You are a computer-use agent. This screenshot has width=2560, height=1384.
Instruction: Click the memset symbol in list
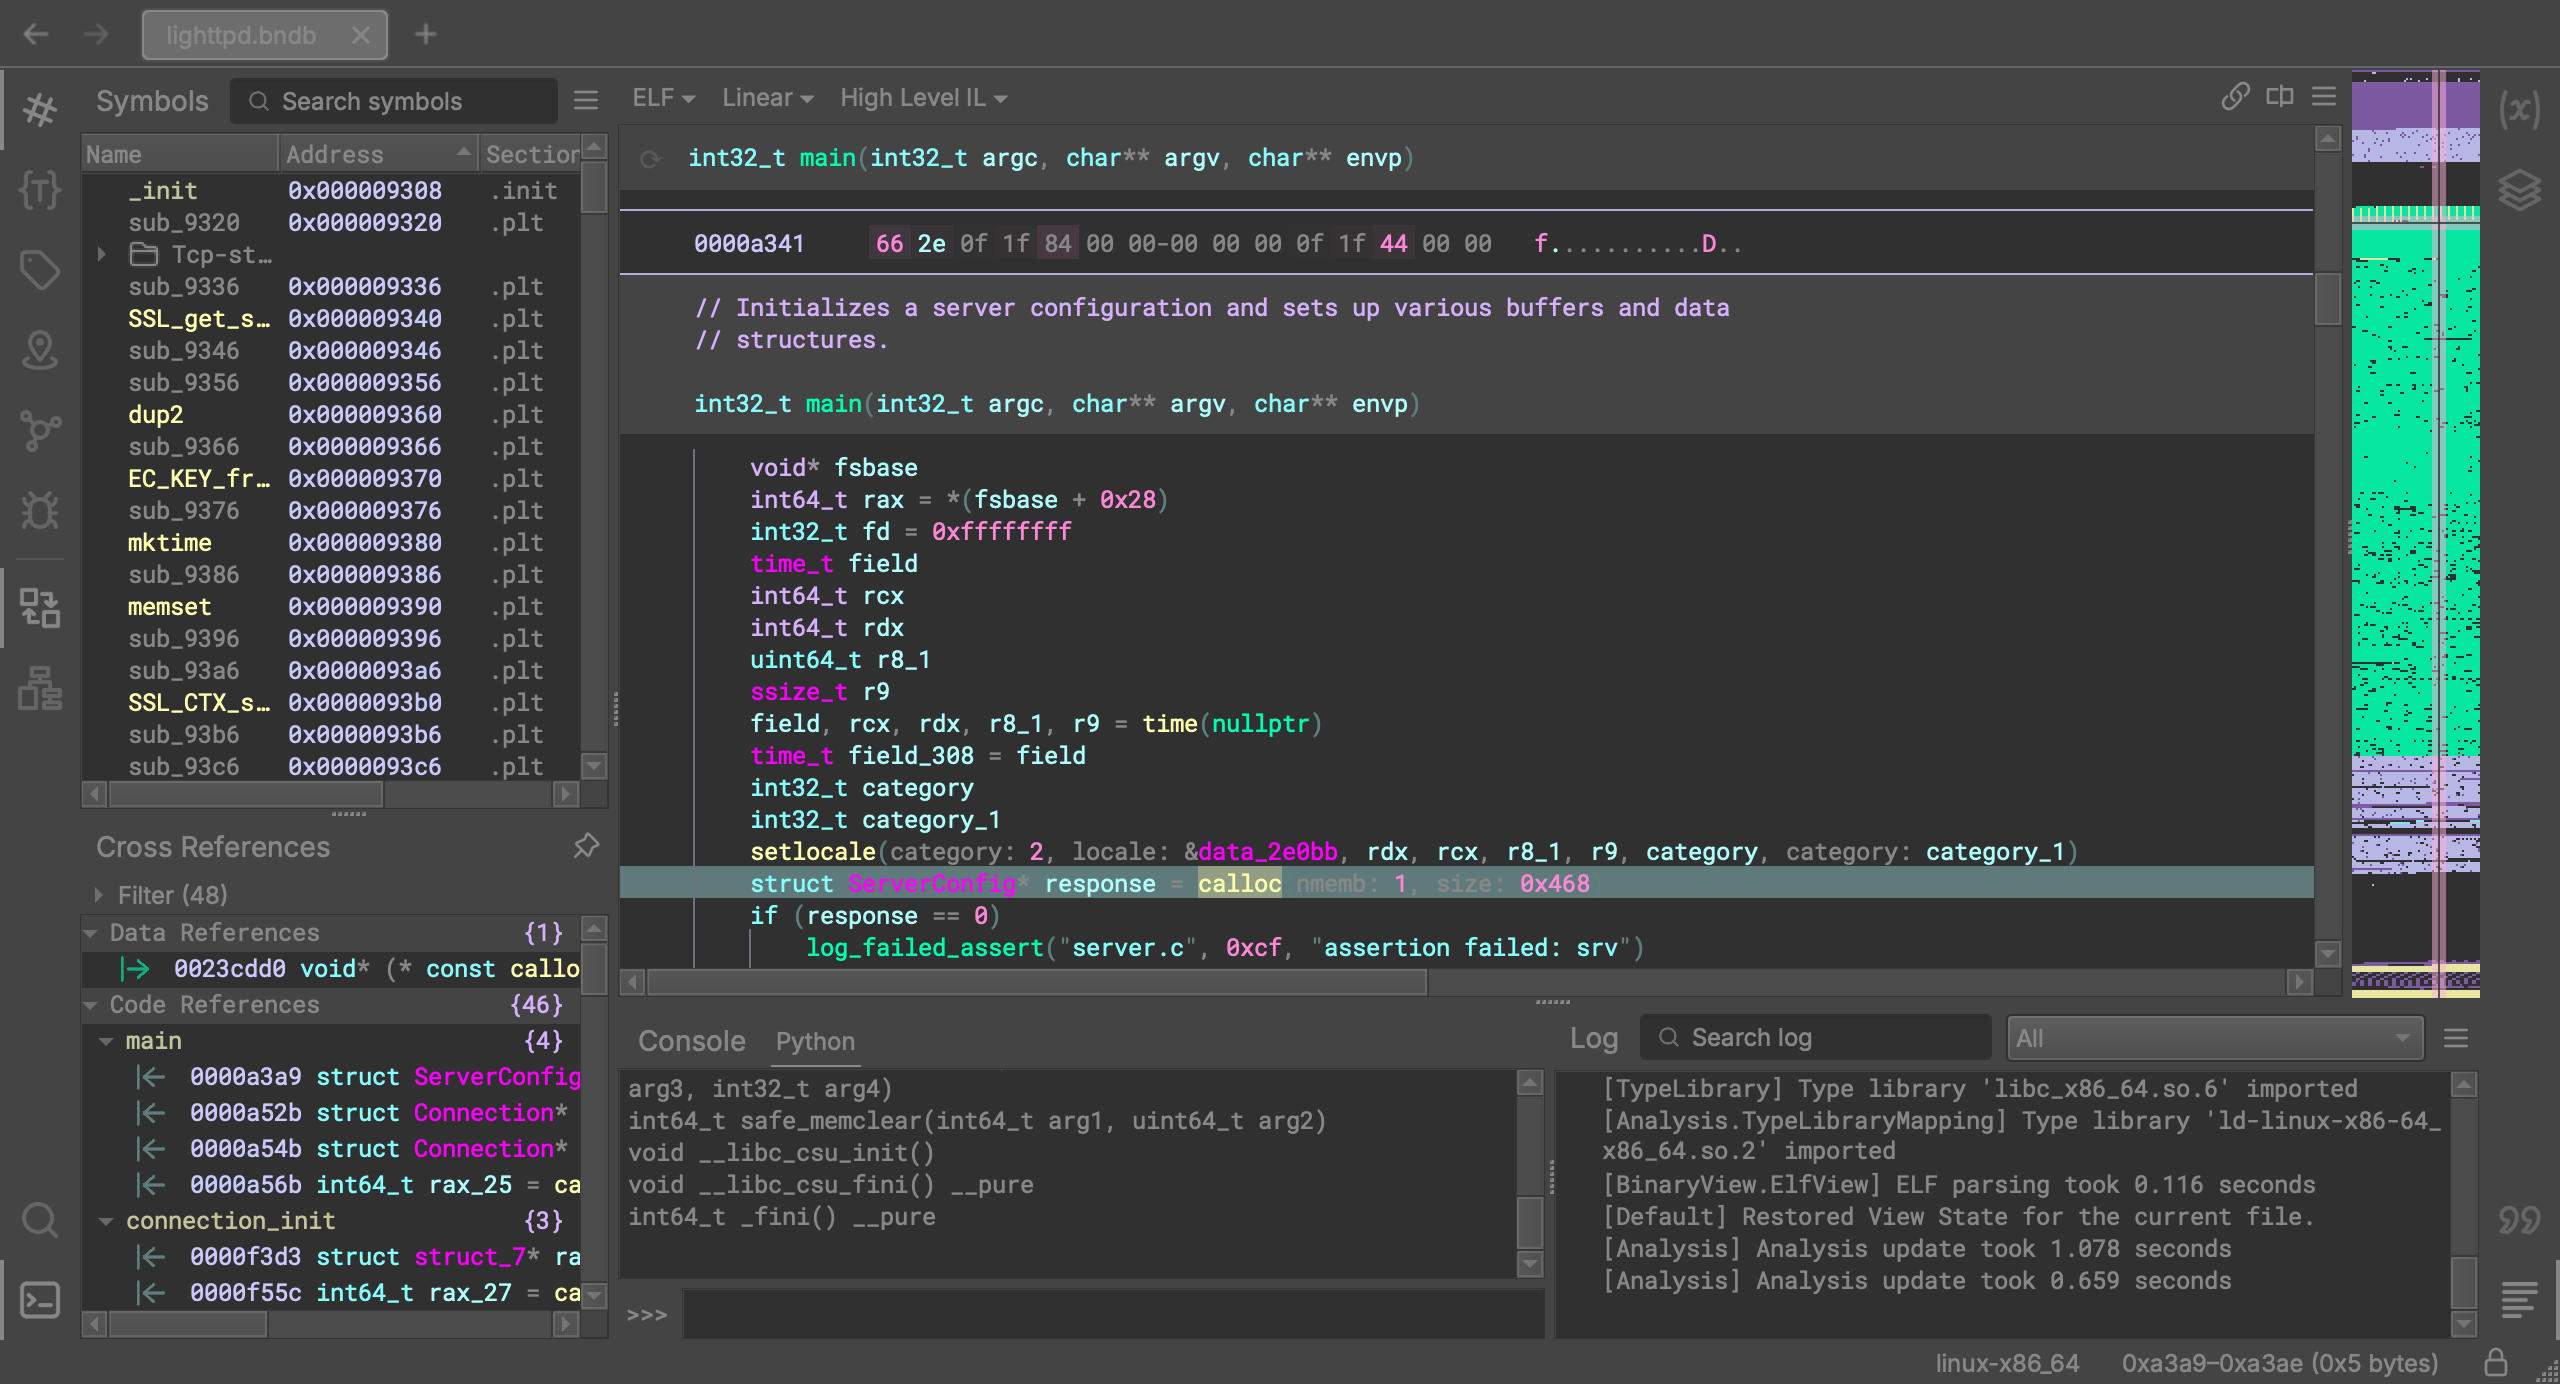[x=169, y=606]
